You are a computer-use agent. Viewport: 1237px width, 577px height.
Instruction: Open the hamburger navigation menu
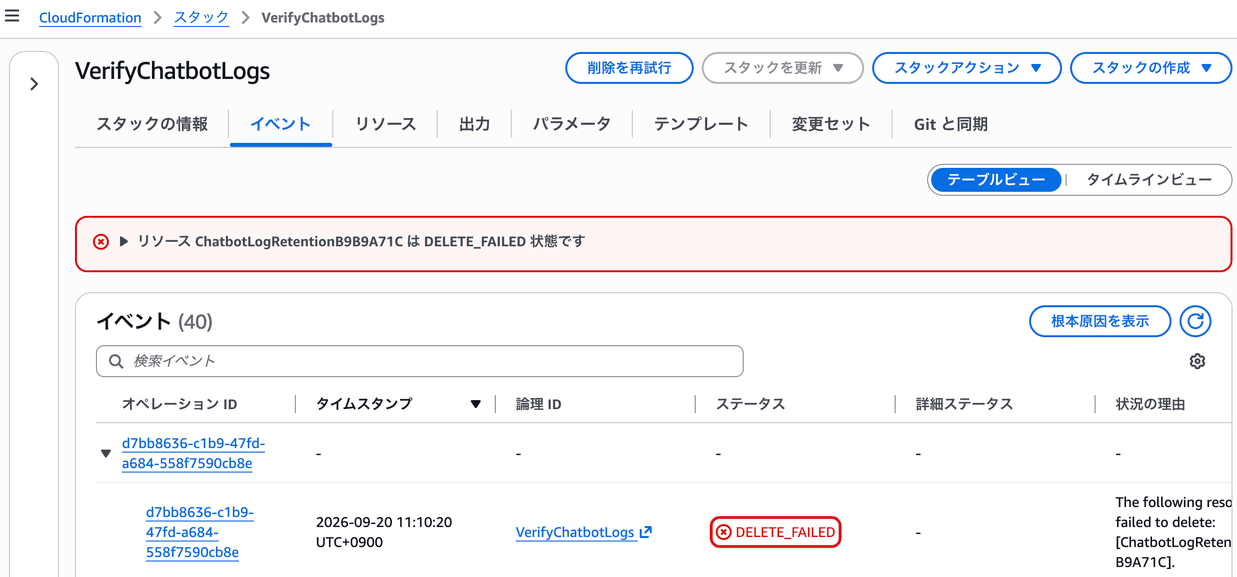pyautogui.click(x=12, y=16)
